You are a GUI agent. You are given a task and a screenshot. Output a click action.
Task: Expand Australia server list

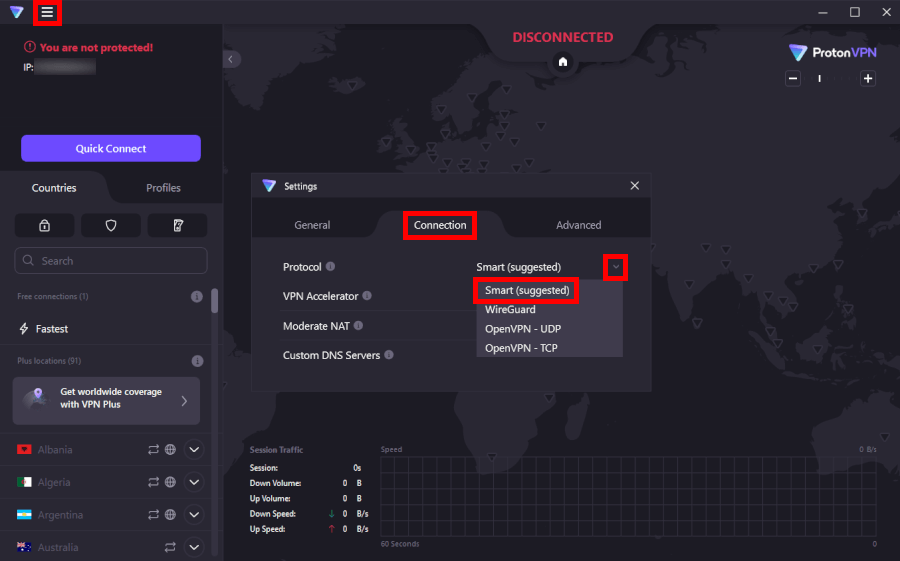click(194, 547)
